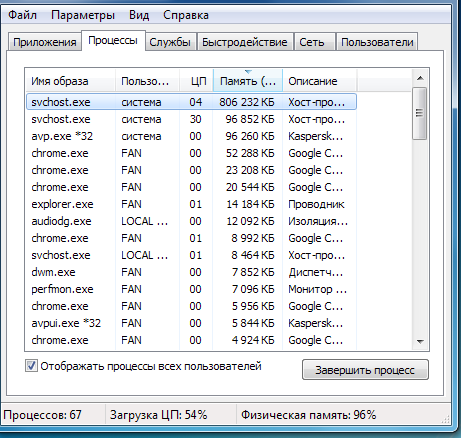Switch to the Сеть tab
The height and width of the screenshot is (438, 461).
point(312,42)
